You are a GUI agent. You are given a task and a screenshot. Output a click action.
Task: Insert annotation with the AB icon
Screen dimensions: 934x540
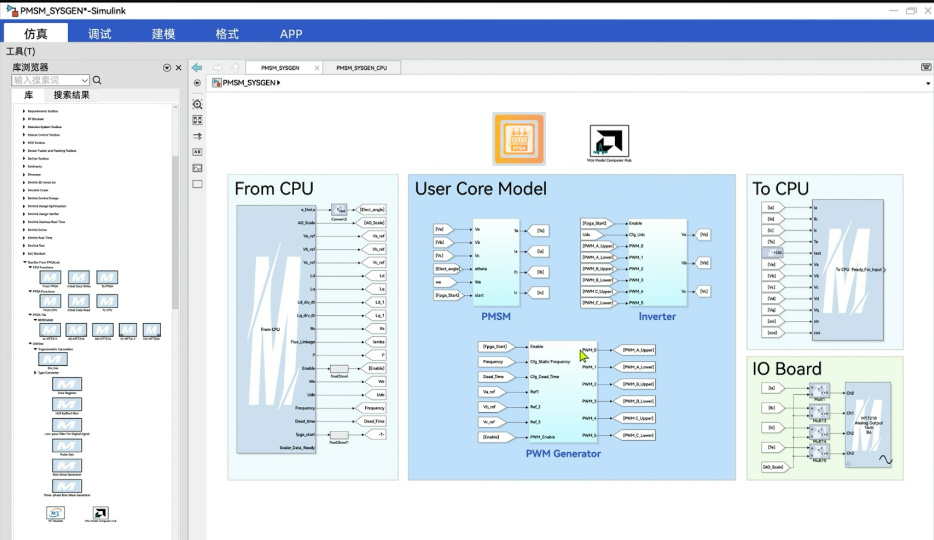197,152
